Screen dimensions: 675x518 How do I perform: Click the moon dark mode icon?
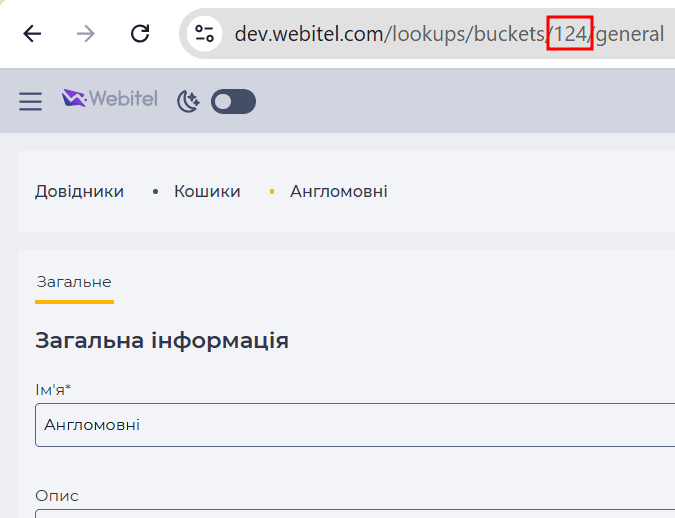(188, 102)
